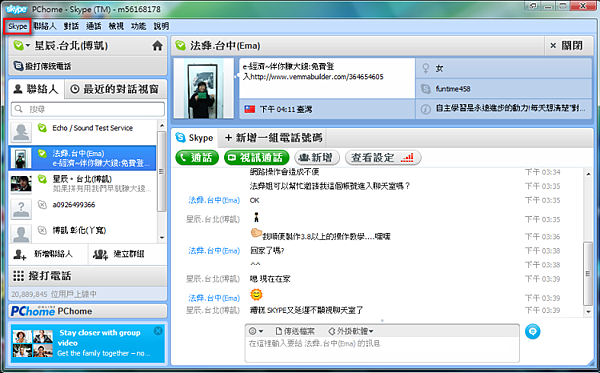Select contact 博凱 彰化(丫寬)

[x=83, y=232]
